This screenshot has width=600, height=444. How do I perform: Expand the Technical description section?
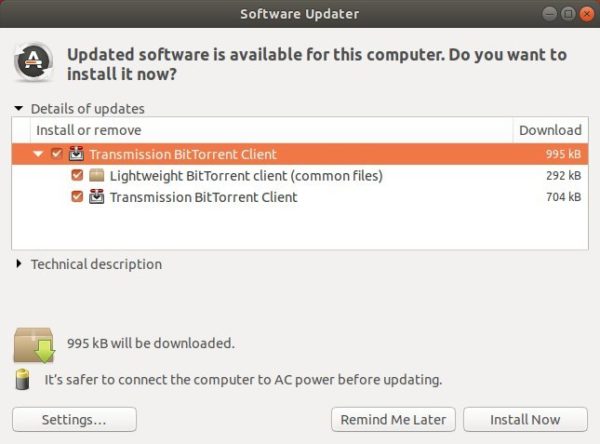coord(18,264)
